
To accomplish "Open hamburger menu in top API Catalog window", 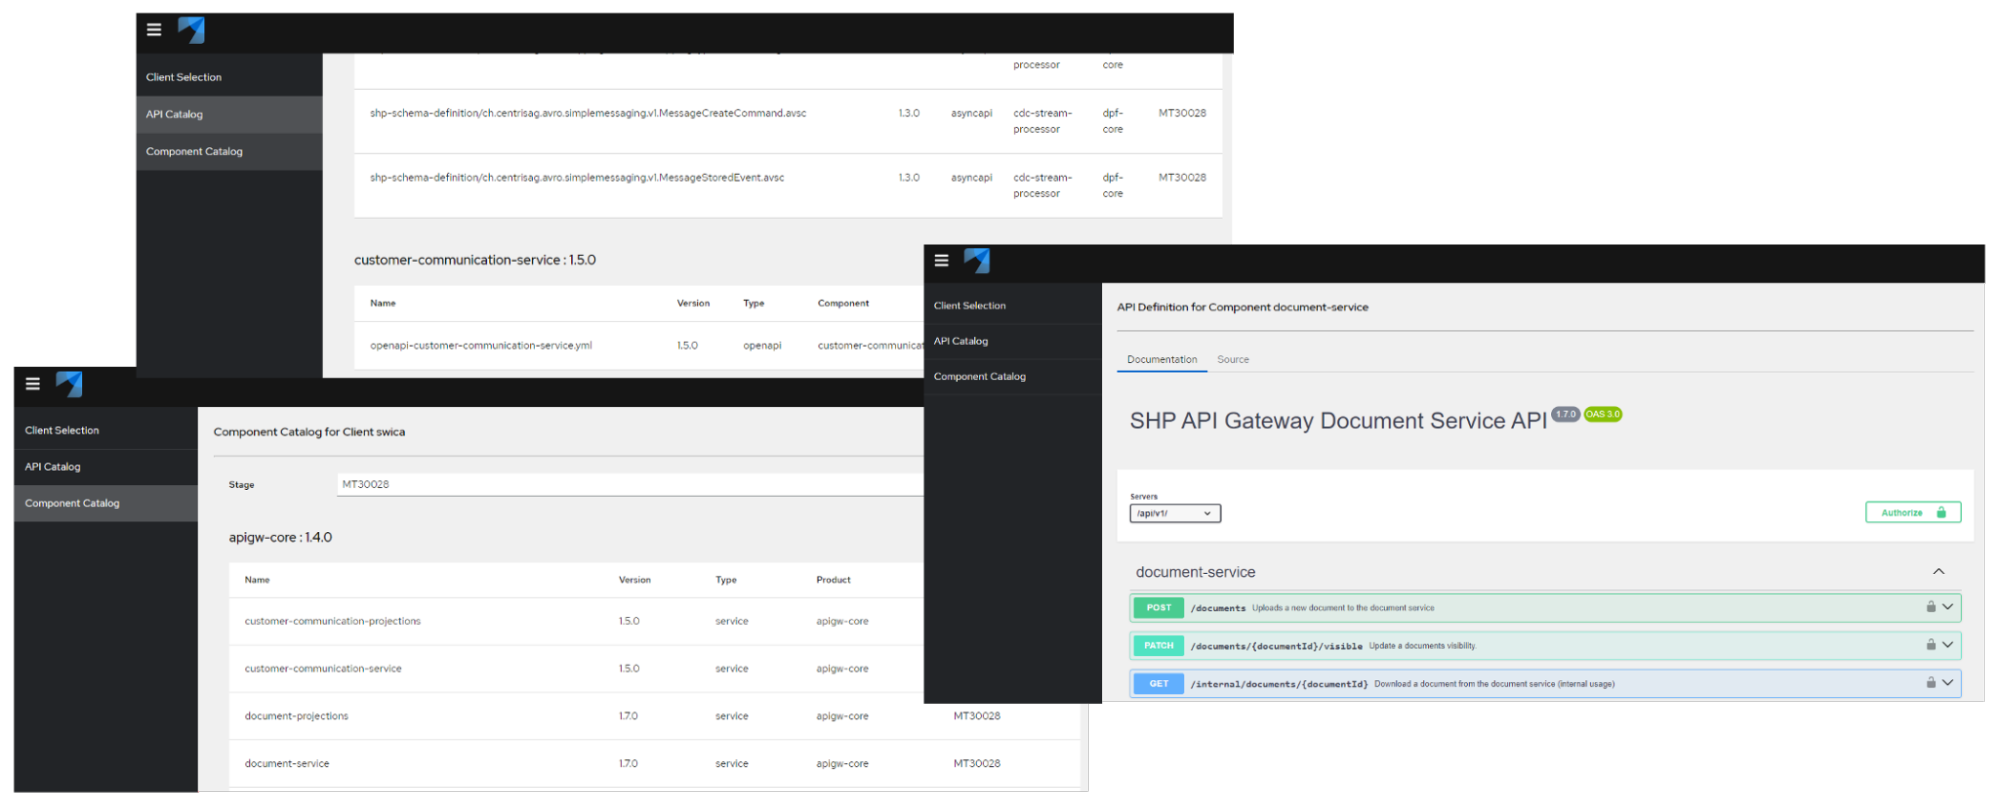I will pos(154,30).
